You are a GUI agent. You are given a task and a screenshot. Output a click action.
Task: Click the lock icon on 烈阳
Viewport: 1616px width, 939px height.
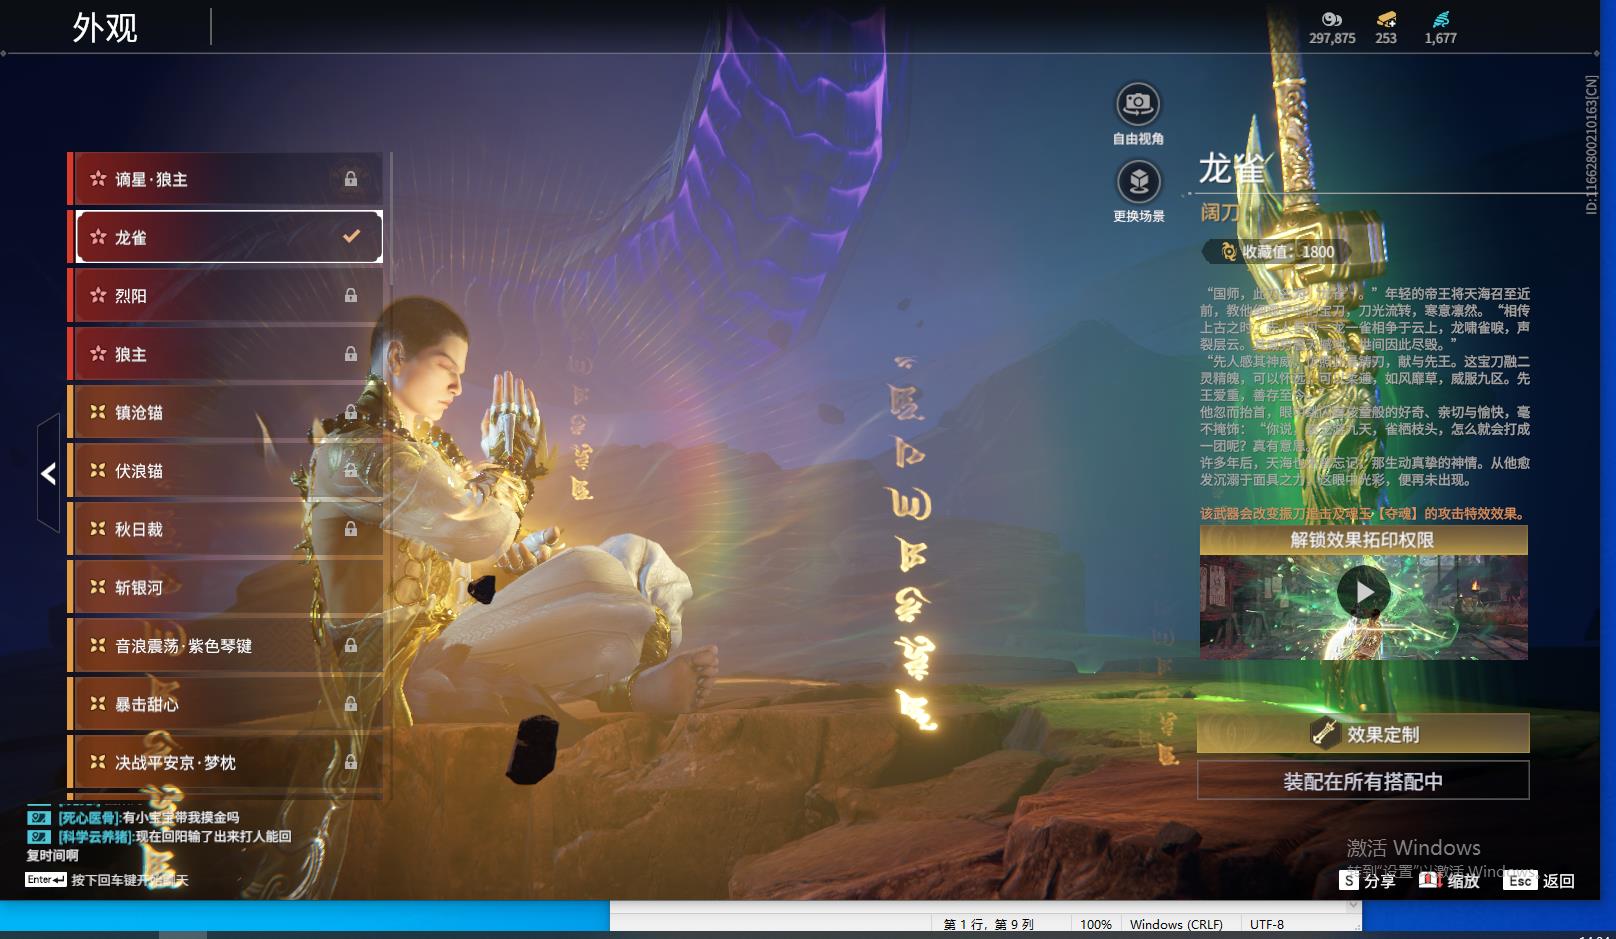pos(351,295)
